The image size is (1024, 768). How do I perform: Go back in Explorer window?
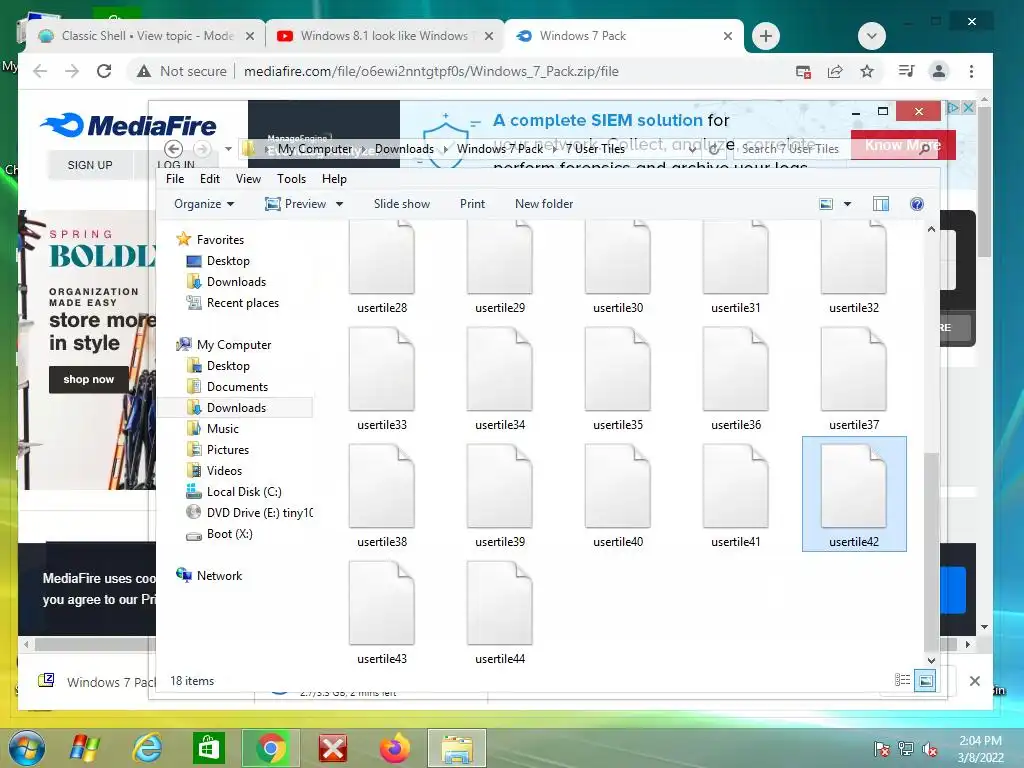(173, 149)
